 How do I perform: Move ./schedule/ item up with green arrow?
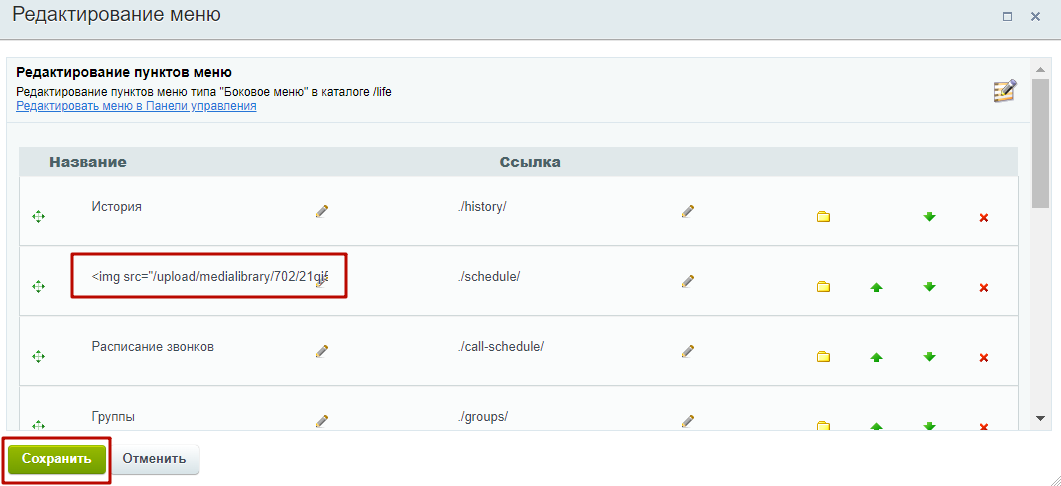tap(876, 287)
